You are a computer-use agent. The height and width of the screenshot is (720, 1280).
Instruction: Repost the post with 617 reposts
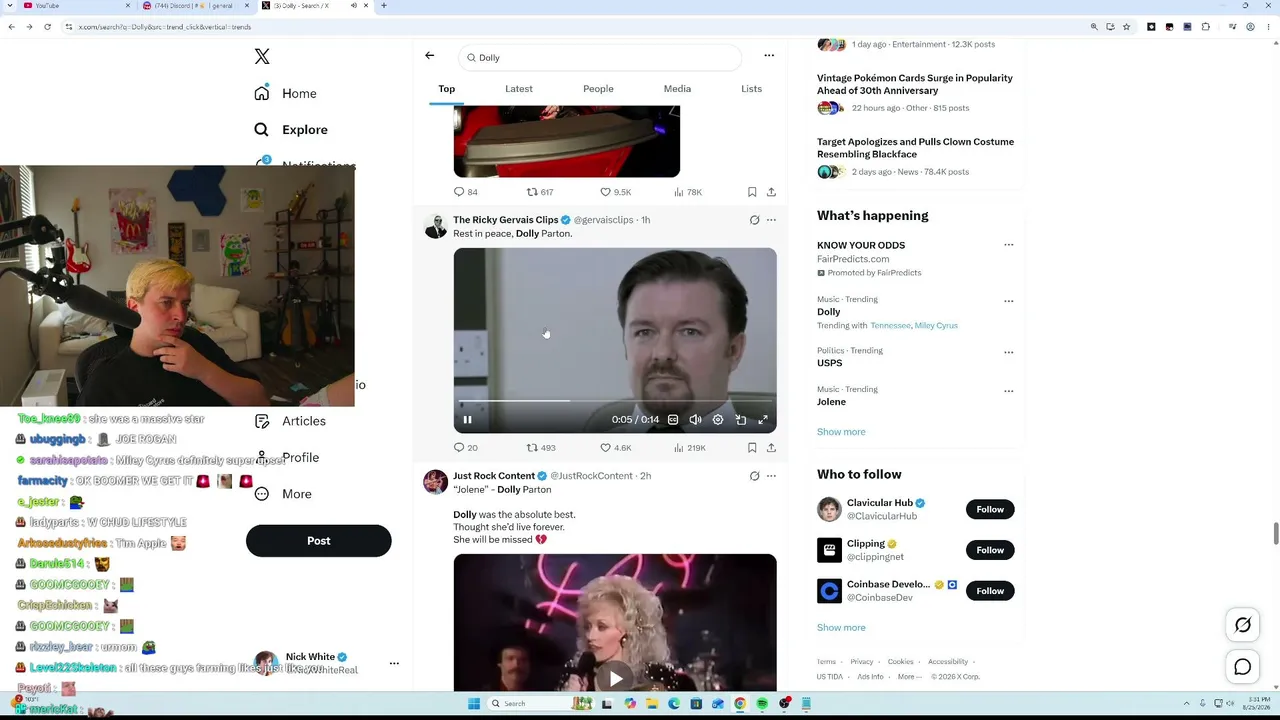coord(532,192)
